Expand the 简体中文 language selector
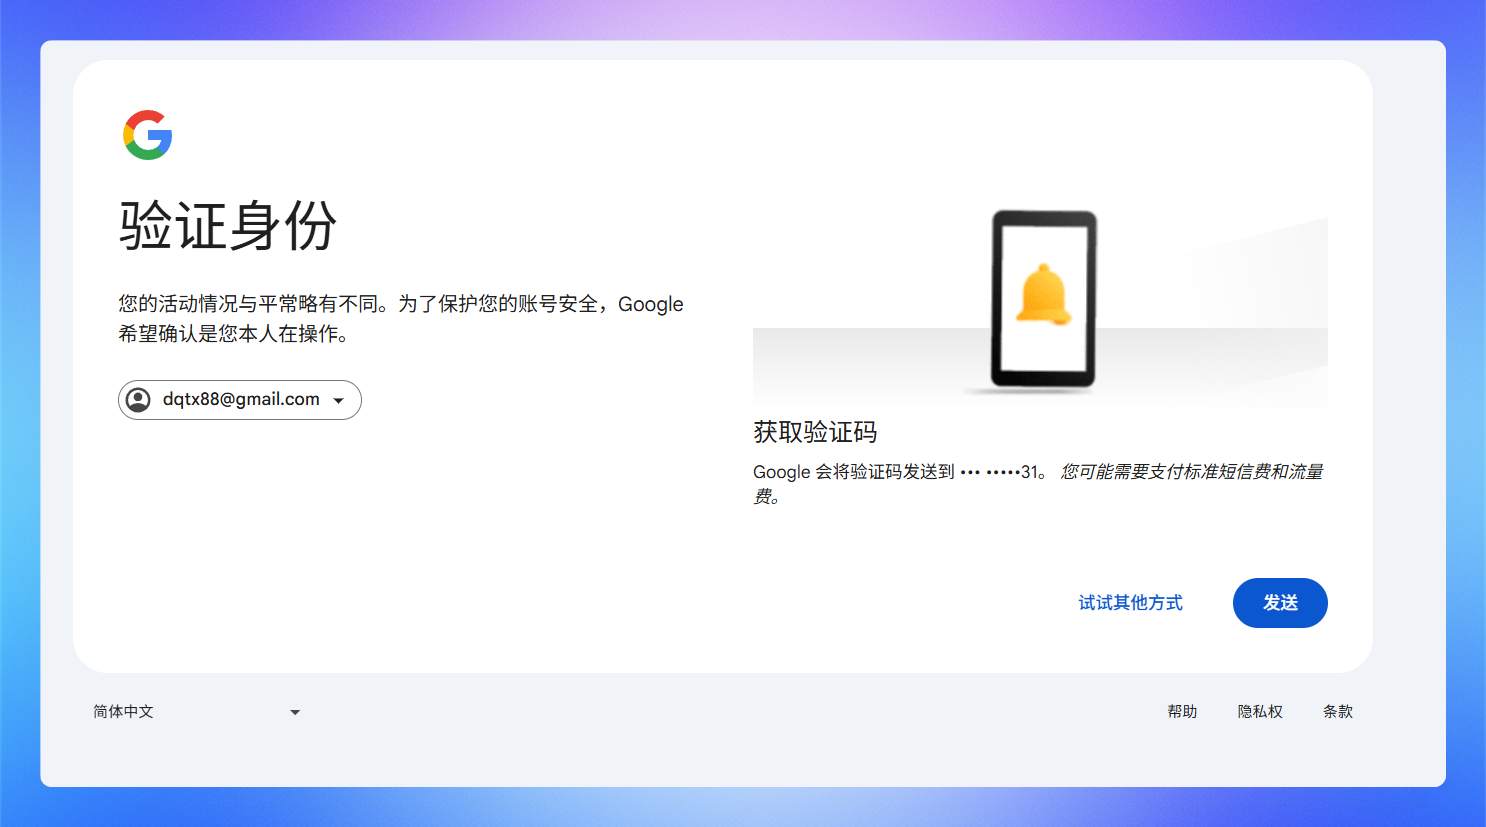This screenshot has width=1486, height=827. (197, 712)
